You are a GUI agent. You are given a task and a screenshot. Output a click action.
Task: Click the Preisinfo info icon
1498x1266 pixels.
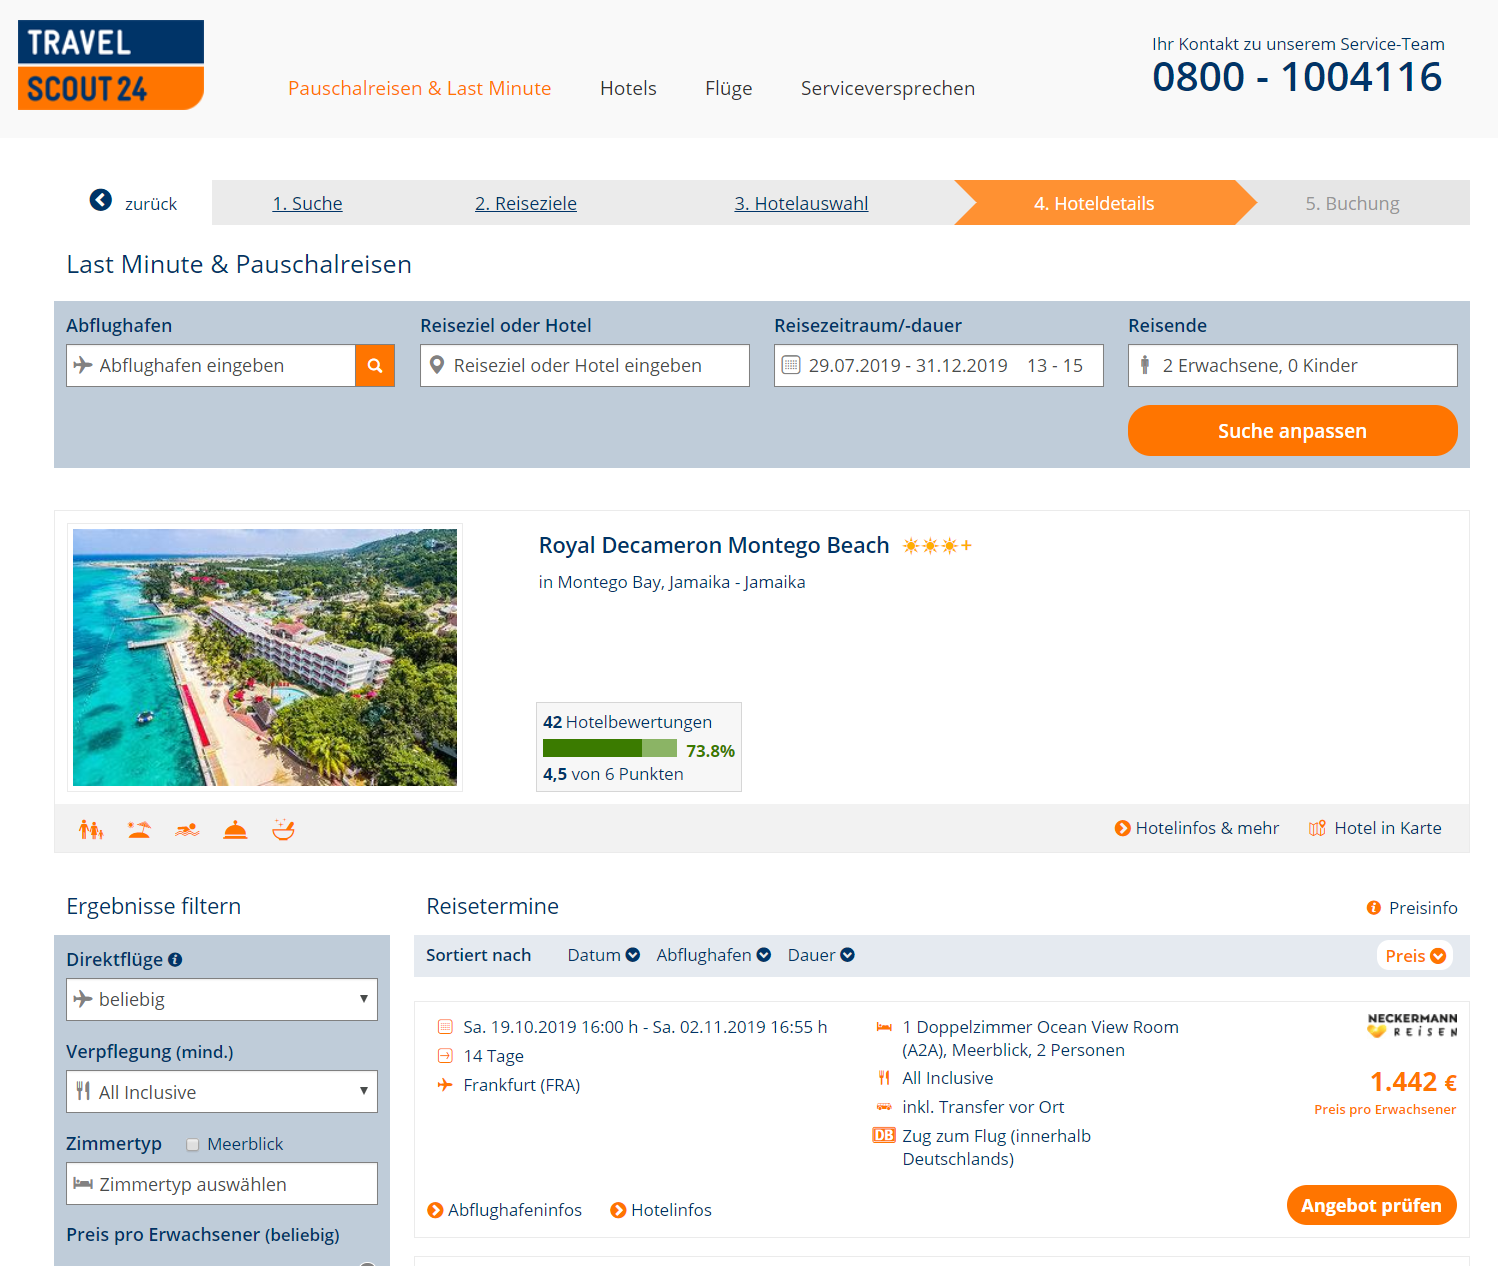[1374, 908]
